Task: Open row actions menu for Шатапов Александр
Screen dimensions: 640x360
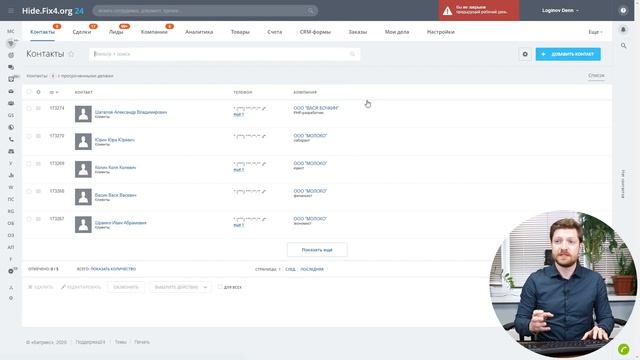Action: click(x=38, y=108)
